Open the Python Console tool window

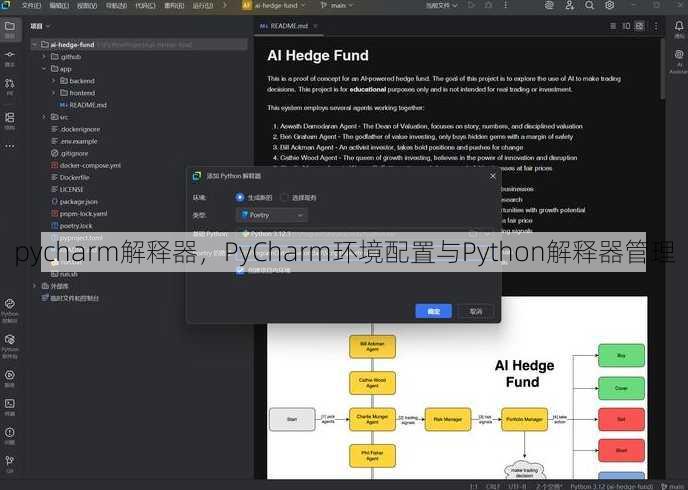point(10,304)
